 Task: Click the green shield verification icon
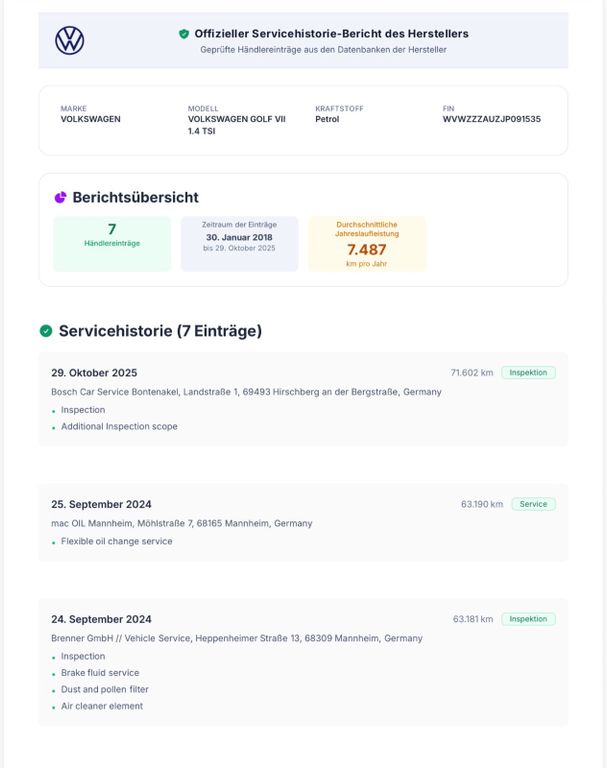click(x=184, y=34)
